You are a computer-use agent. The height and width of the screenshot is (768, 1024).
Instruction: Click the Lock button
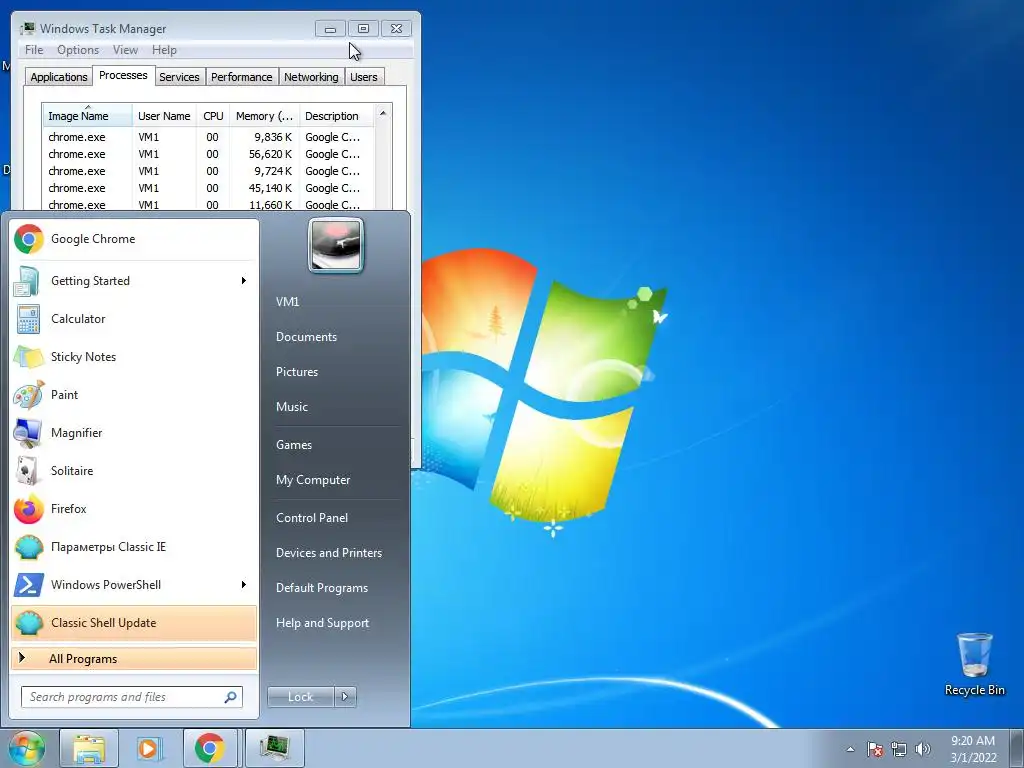point(300,697)
